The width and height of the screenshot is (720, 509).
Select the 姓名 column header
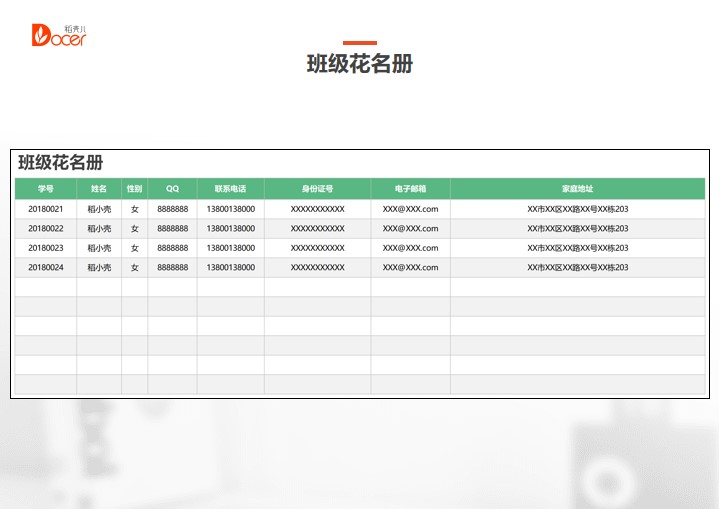pos(99,188)
